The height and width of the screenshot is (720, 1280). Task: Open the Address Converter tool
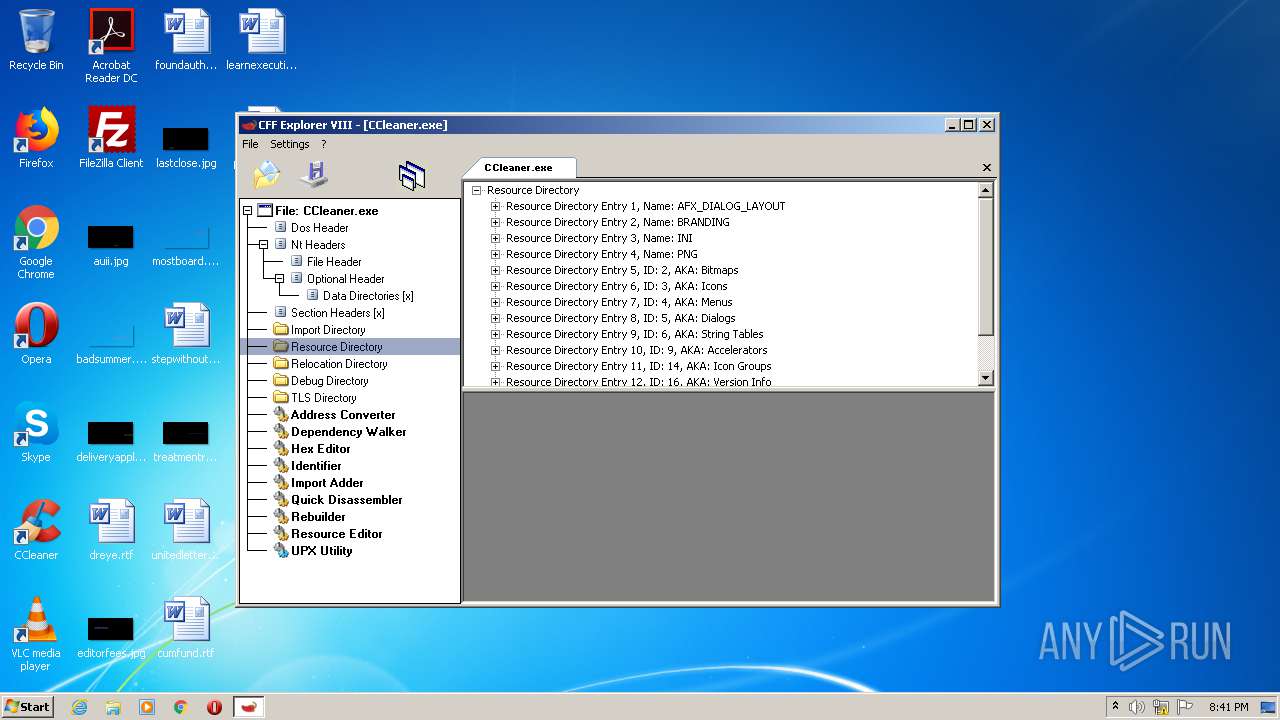tap(343, 415)
